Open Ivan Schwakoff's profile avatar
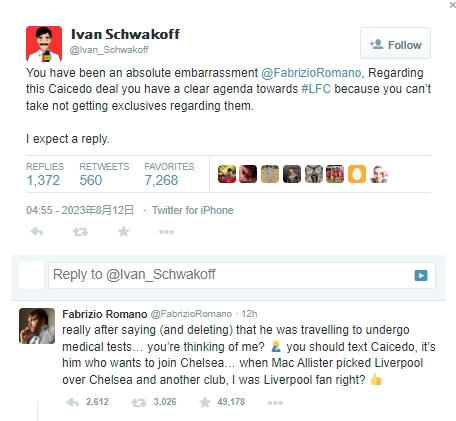 click(x=44, y=44)
